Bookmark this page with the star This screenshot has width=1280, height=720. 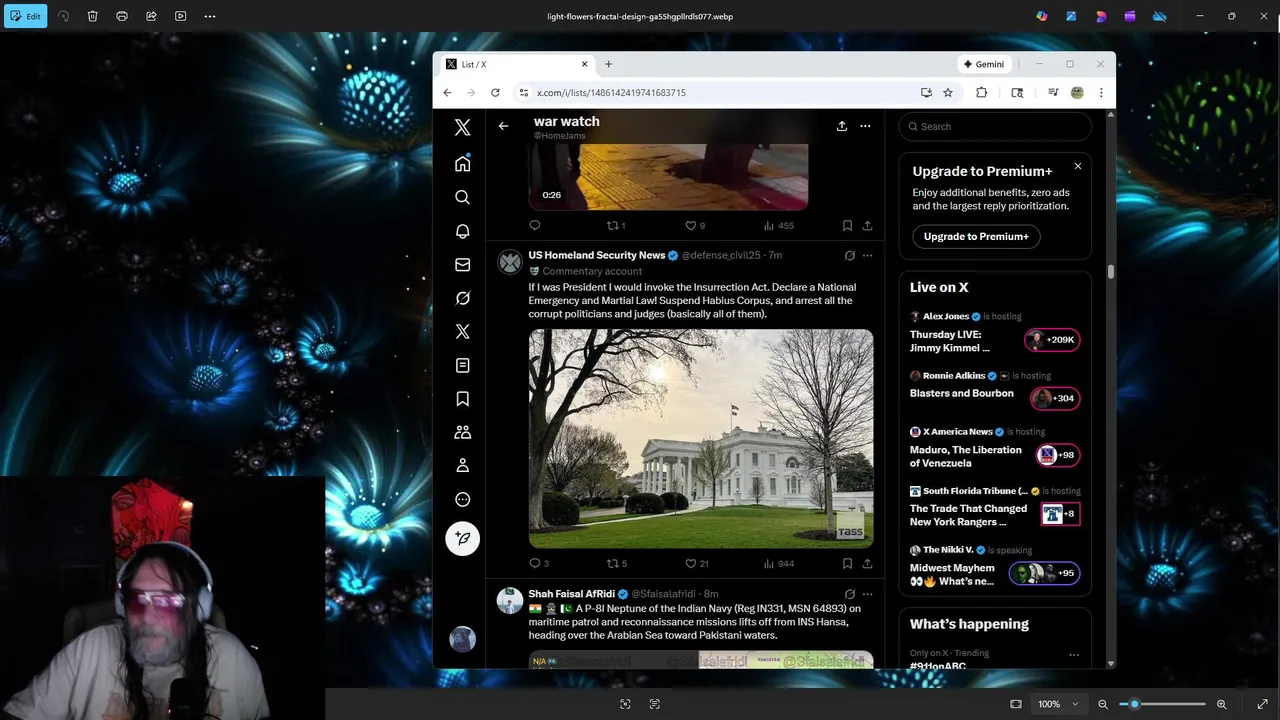pos(948,92)
